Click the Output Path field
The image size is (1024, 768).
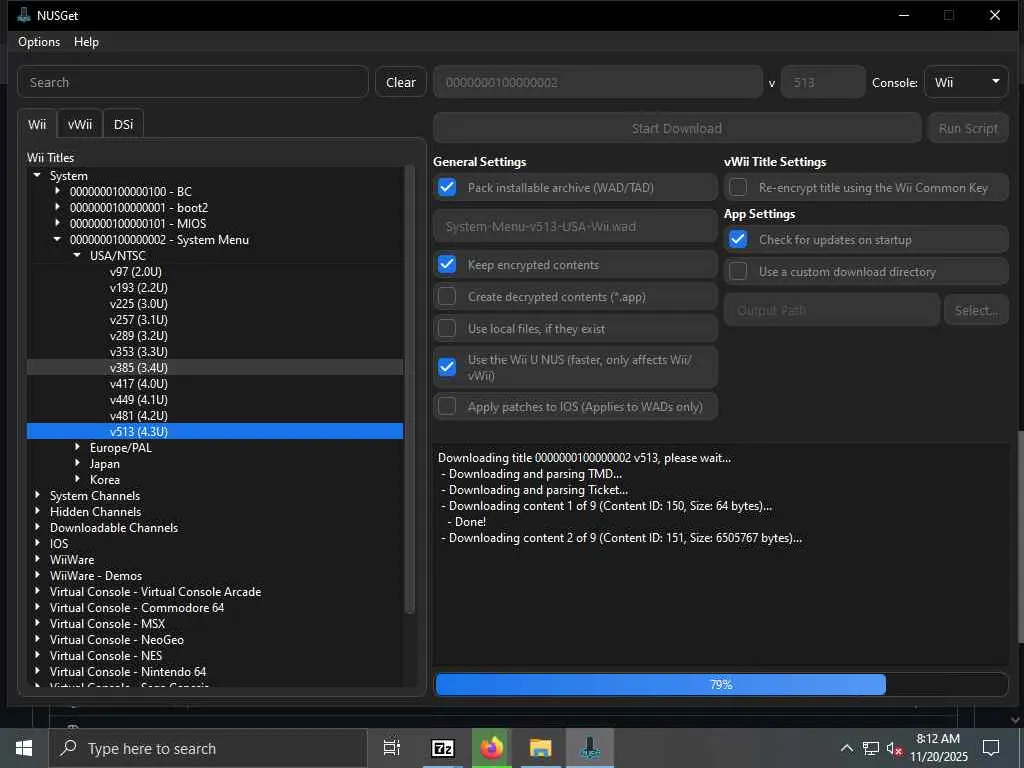(831, 310)
